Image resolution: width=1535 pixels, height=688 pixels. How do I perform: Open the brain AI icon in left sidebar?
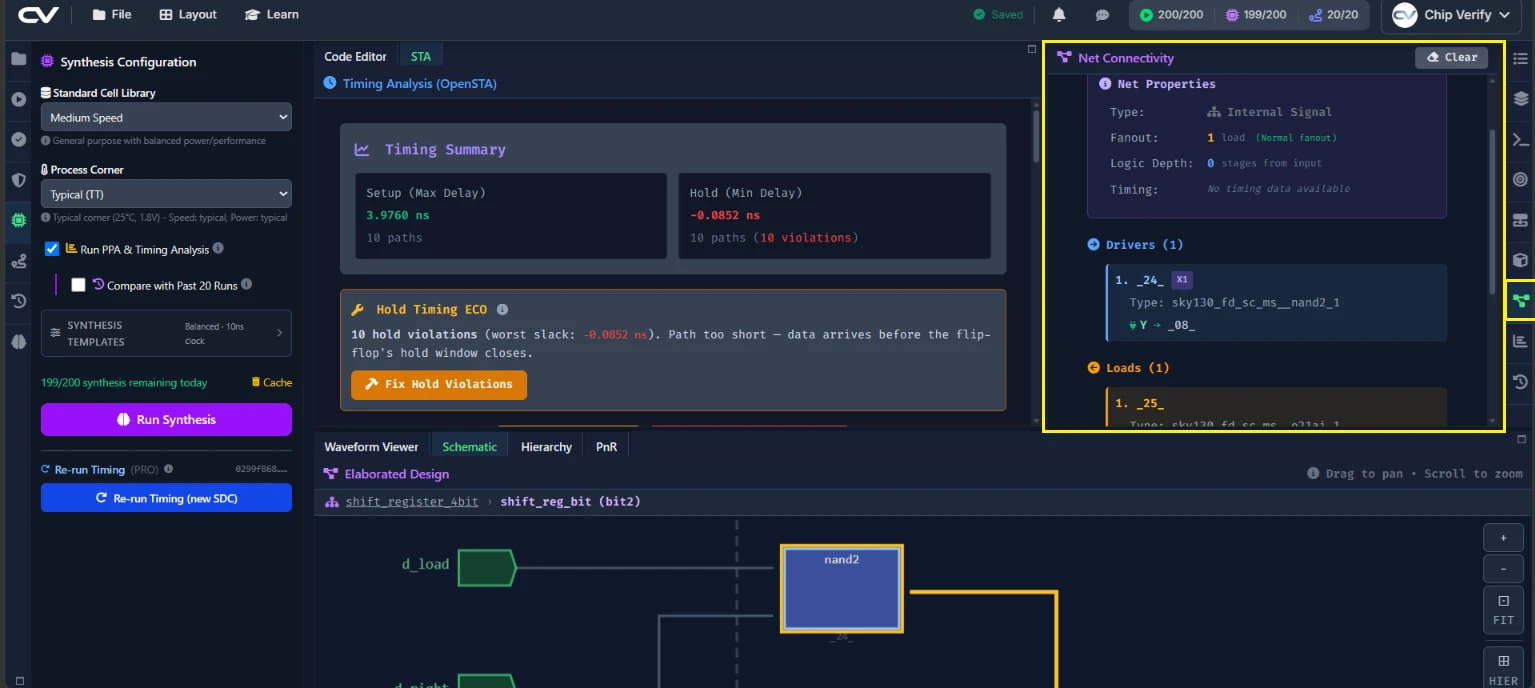[18, 341]
